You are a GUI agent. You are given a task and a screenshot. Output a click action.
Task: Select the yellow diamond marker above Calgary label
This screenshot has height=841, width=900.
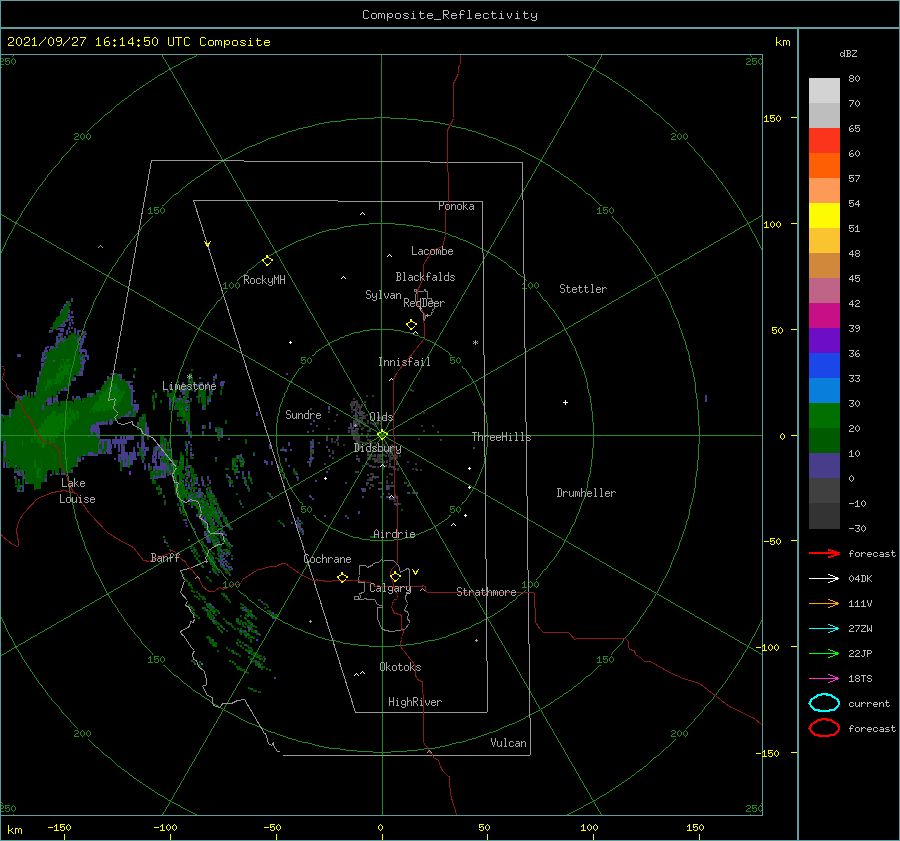point(395,576)
